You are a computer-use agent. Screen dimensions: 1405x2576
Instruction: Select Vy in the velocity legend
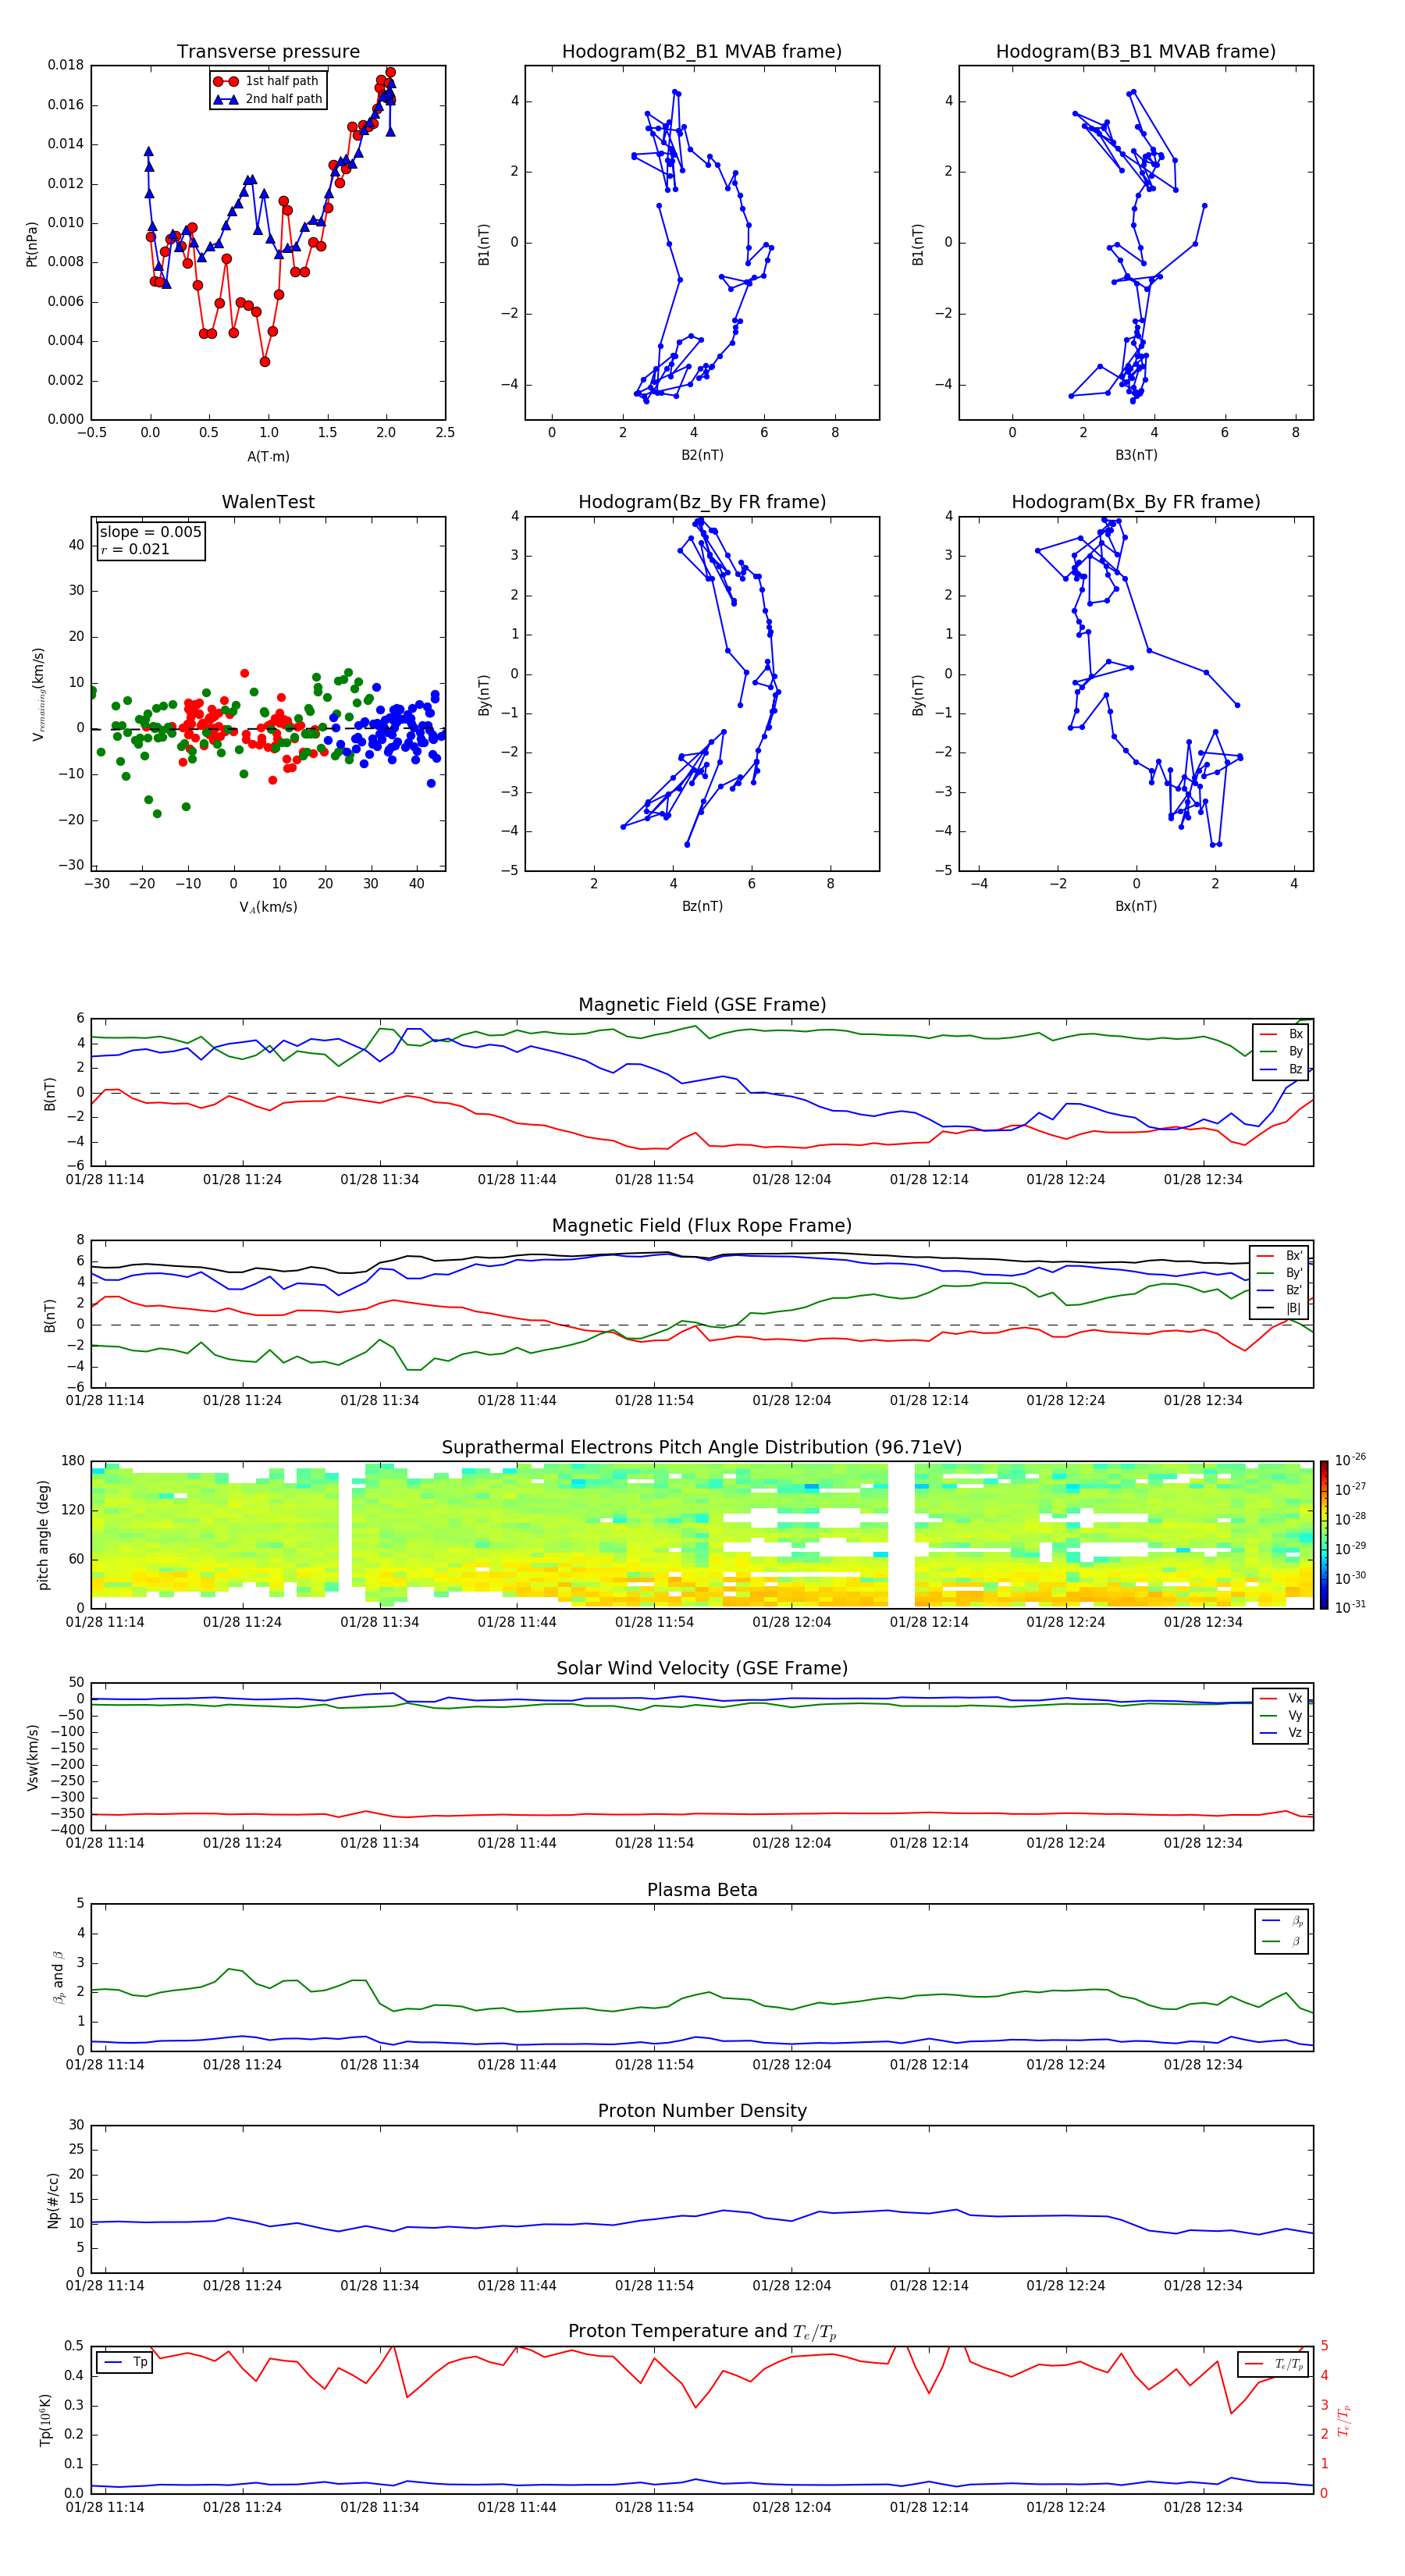[x=1281, y=1715]
